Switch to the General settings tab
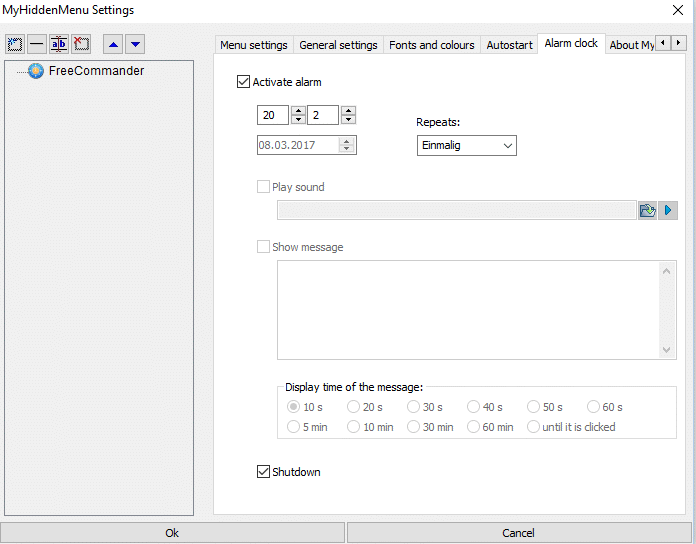The image size is (696, 544). tap(338, 45)
